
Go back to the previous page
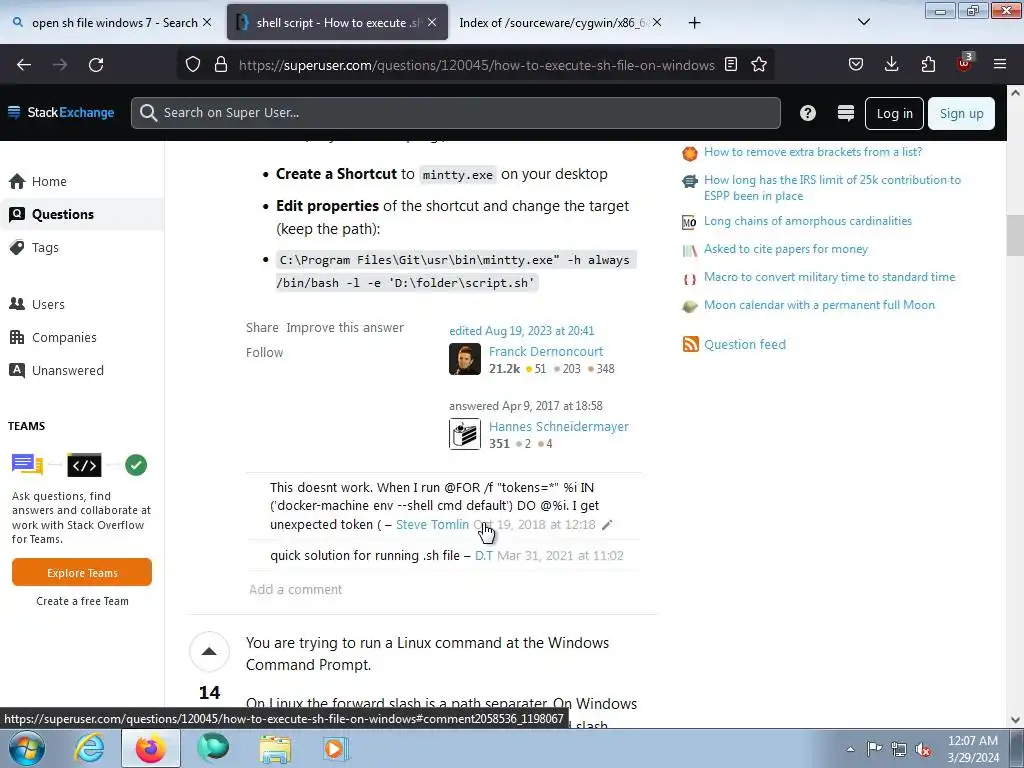(24, 65)
